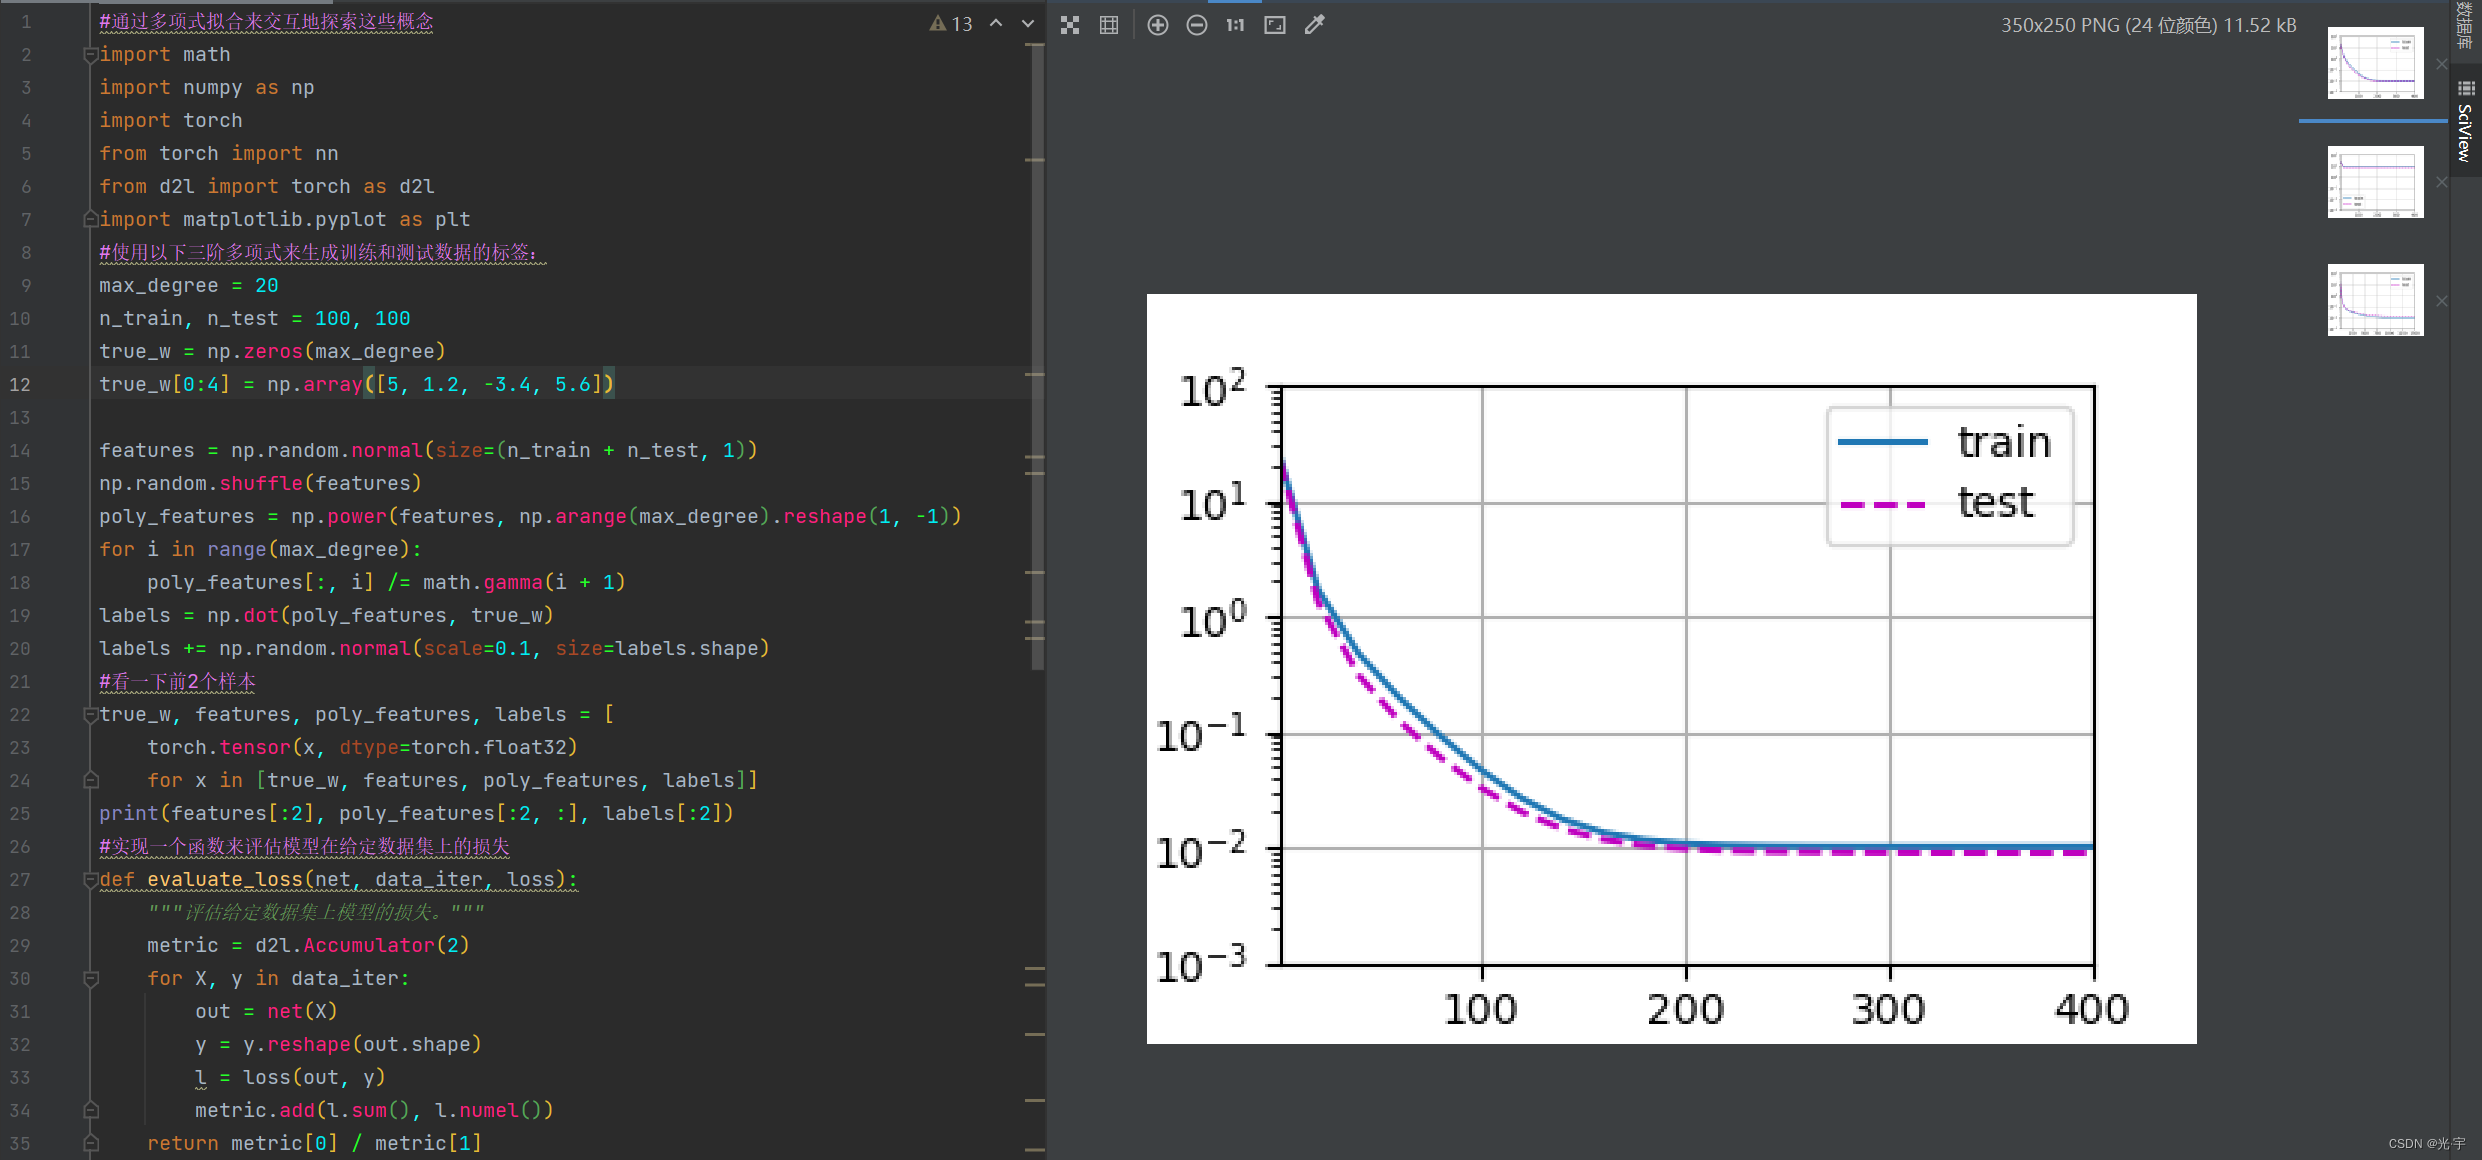
Task: Toggle the transparency chessboard in image viewer
Action: pos(1070,25)
